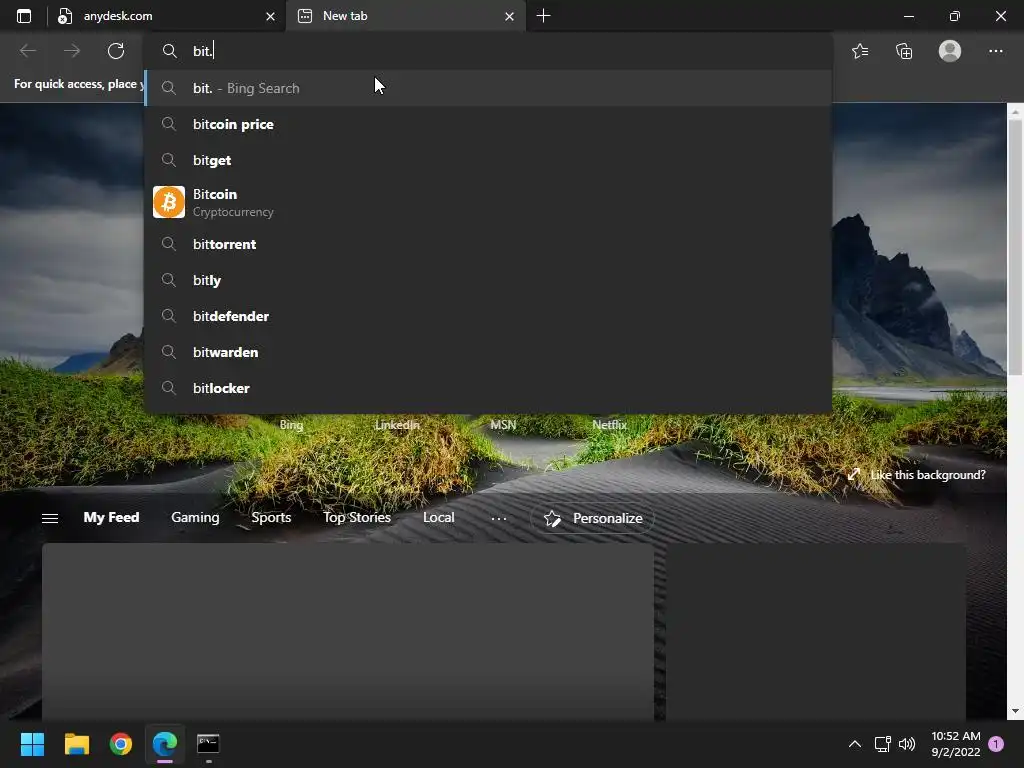Select the 'bittorrent' suggestion
The height and width of the screenshot is (768, 1024).
(x=488, y=244)
